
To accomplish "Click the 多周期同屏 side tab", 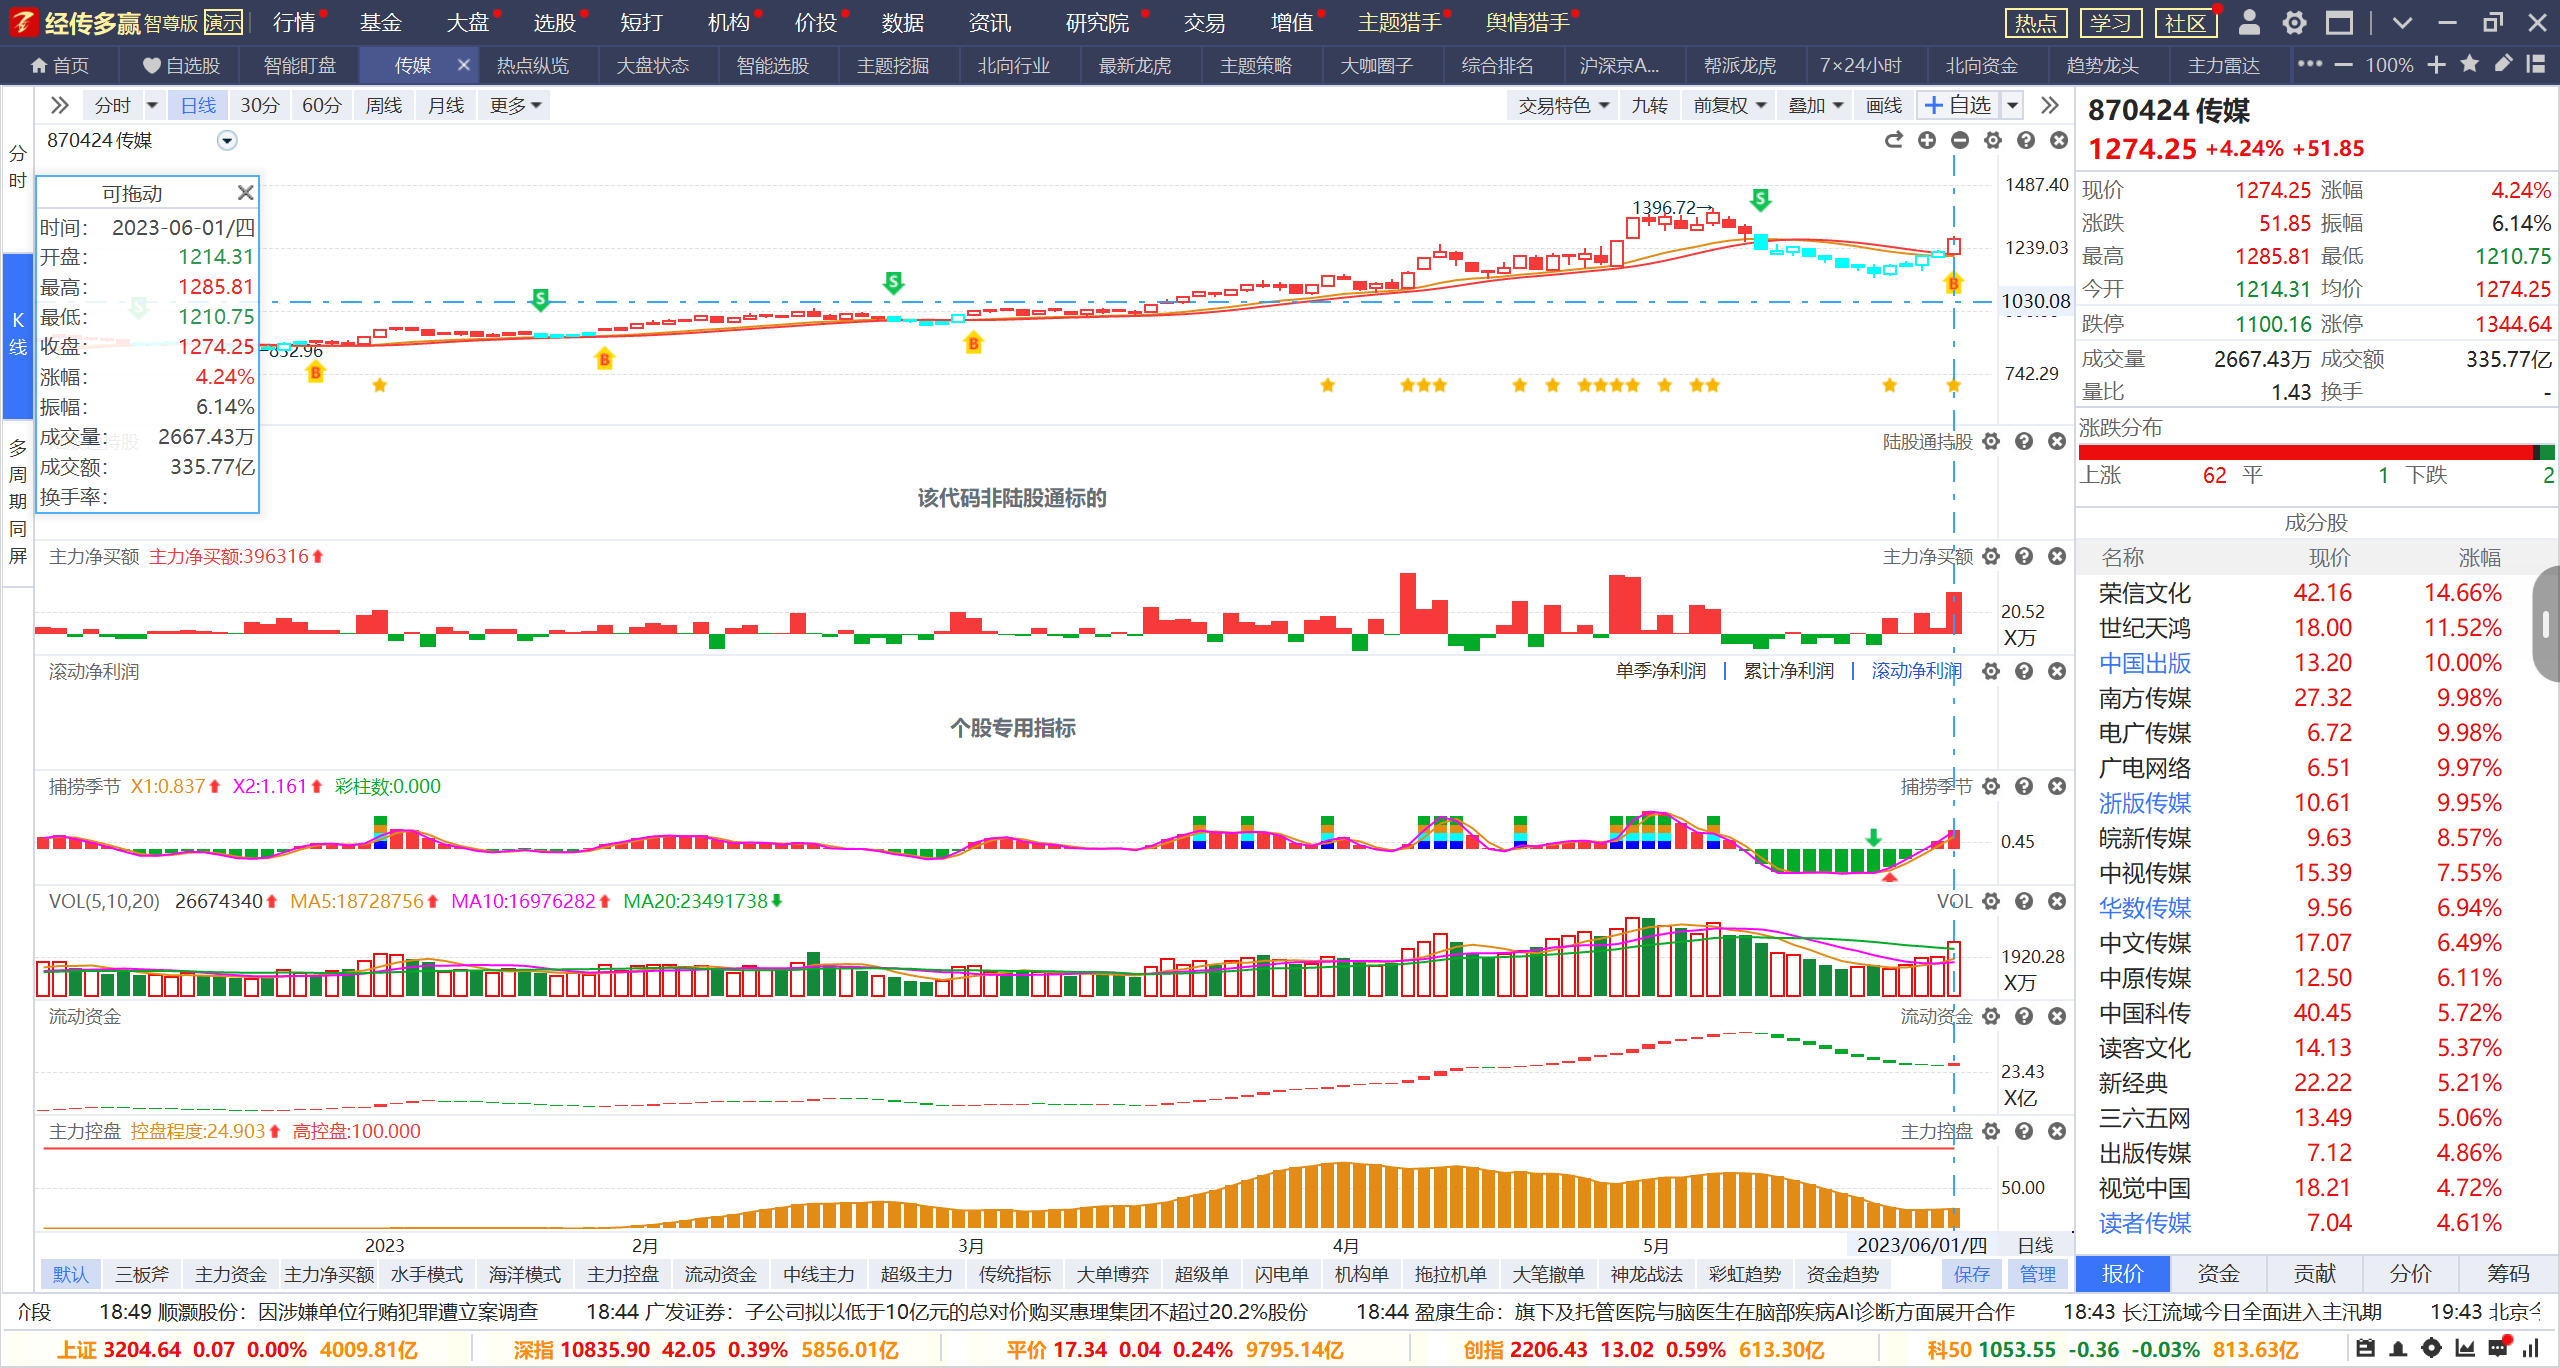I will point(17,501).
